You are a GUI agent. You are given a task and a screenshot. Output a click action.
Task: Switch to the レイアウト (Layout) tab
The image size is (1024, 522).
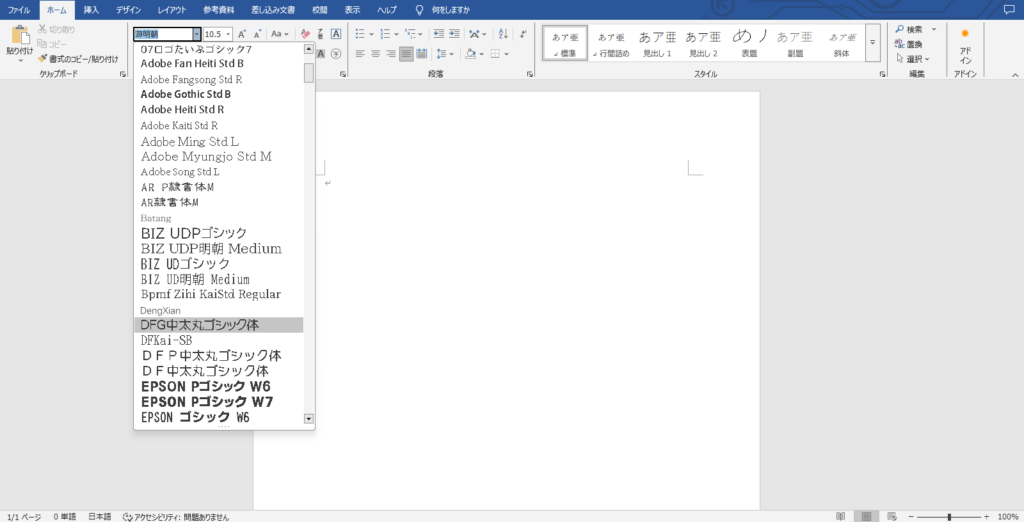pos(171,9)
